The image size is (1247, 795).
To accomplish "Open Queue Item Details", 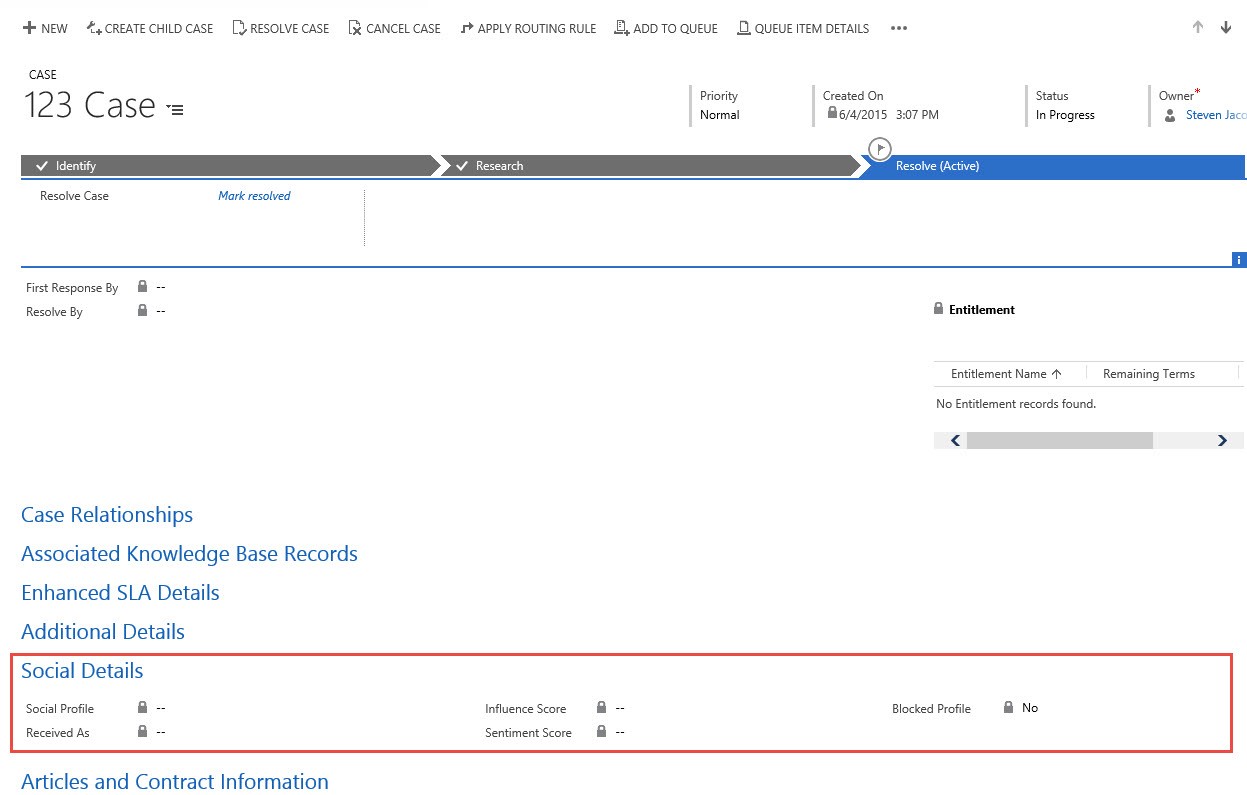I will click(x=803, y=28).
